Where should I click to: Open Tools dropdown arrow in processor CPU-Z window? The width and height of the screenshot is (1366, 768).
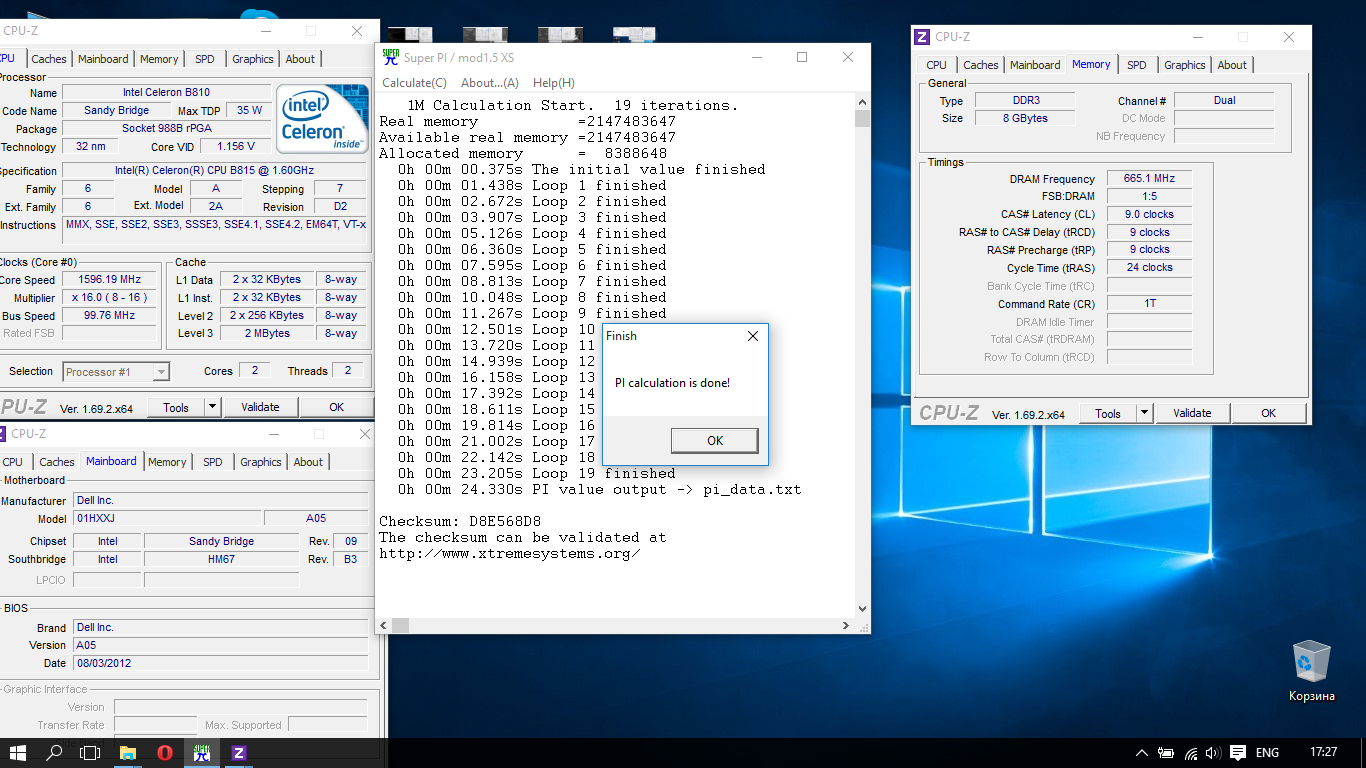(x=212, y=407)
